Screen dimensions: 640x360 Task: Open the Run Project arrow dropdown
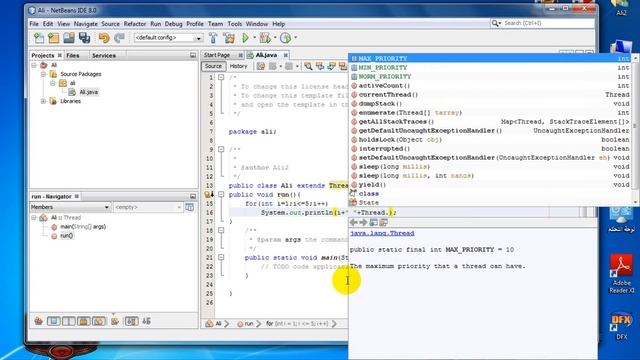click(254, 38)
